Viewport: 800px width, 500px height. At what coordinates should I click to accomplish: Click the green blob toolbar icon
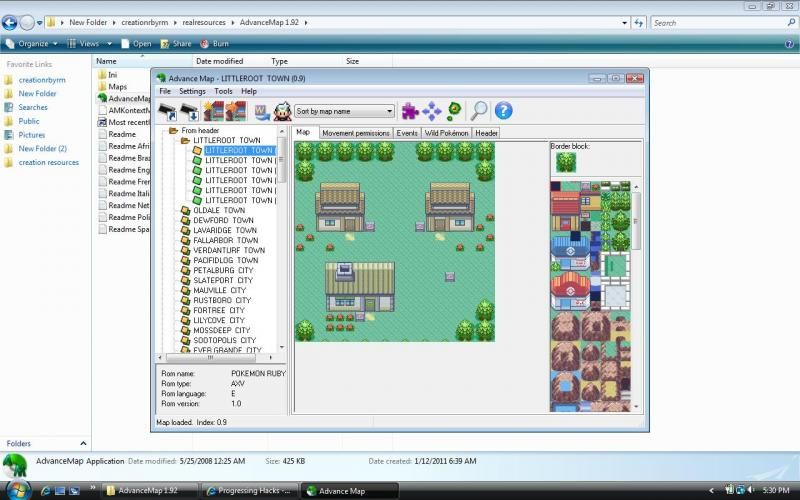point(454,111)
